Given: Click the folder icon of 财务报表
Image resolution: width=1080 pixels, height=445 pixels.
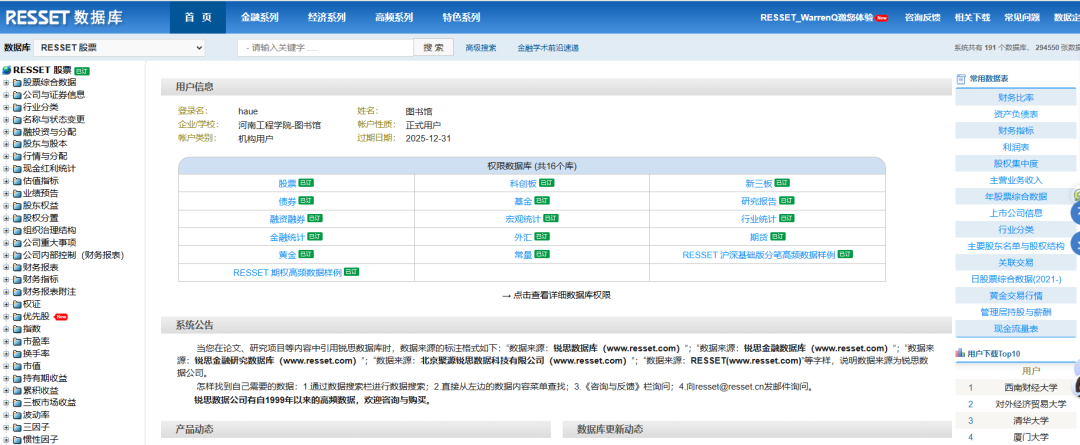Looking at the screenshot, I should coord(17,267).
